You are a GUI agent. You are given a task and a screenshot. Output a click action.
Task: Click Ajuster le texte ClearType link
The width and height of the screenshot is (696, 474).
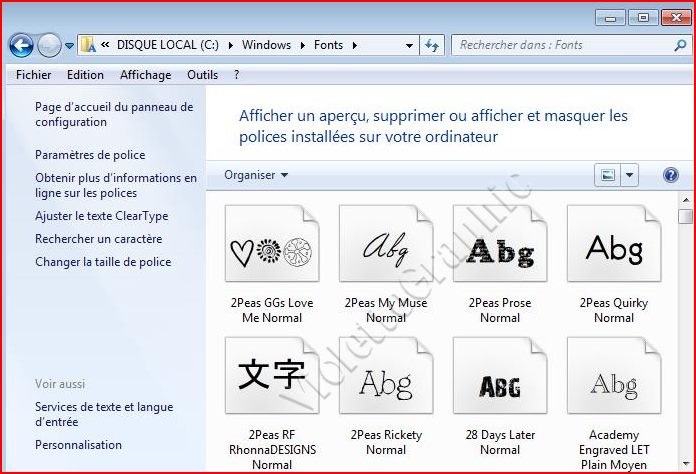point(101,216)
